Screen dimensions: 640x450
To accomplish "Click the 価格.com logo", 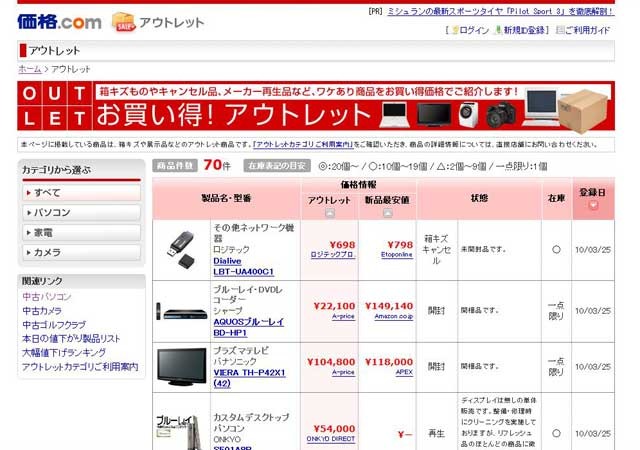I will [59, 22].
